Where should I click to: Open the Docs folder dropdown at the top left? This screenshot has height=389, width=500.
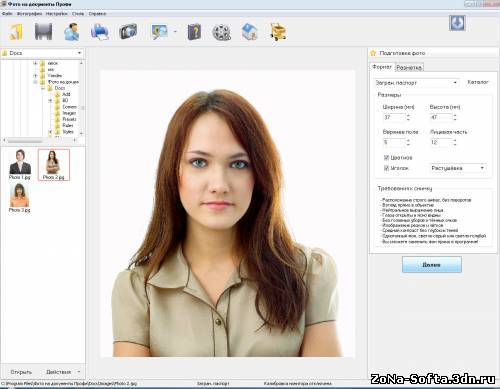click(x=79, y=53)
